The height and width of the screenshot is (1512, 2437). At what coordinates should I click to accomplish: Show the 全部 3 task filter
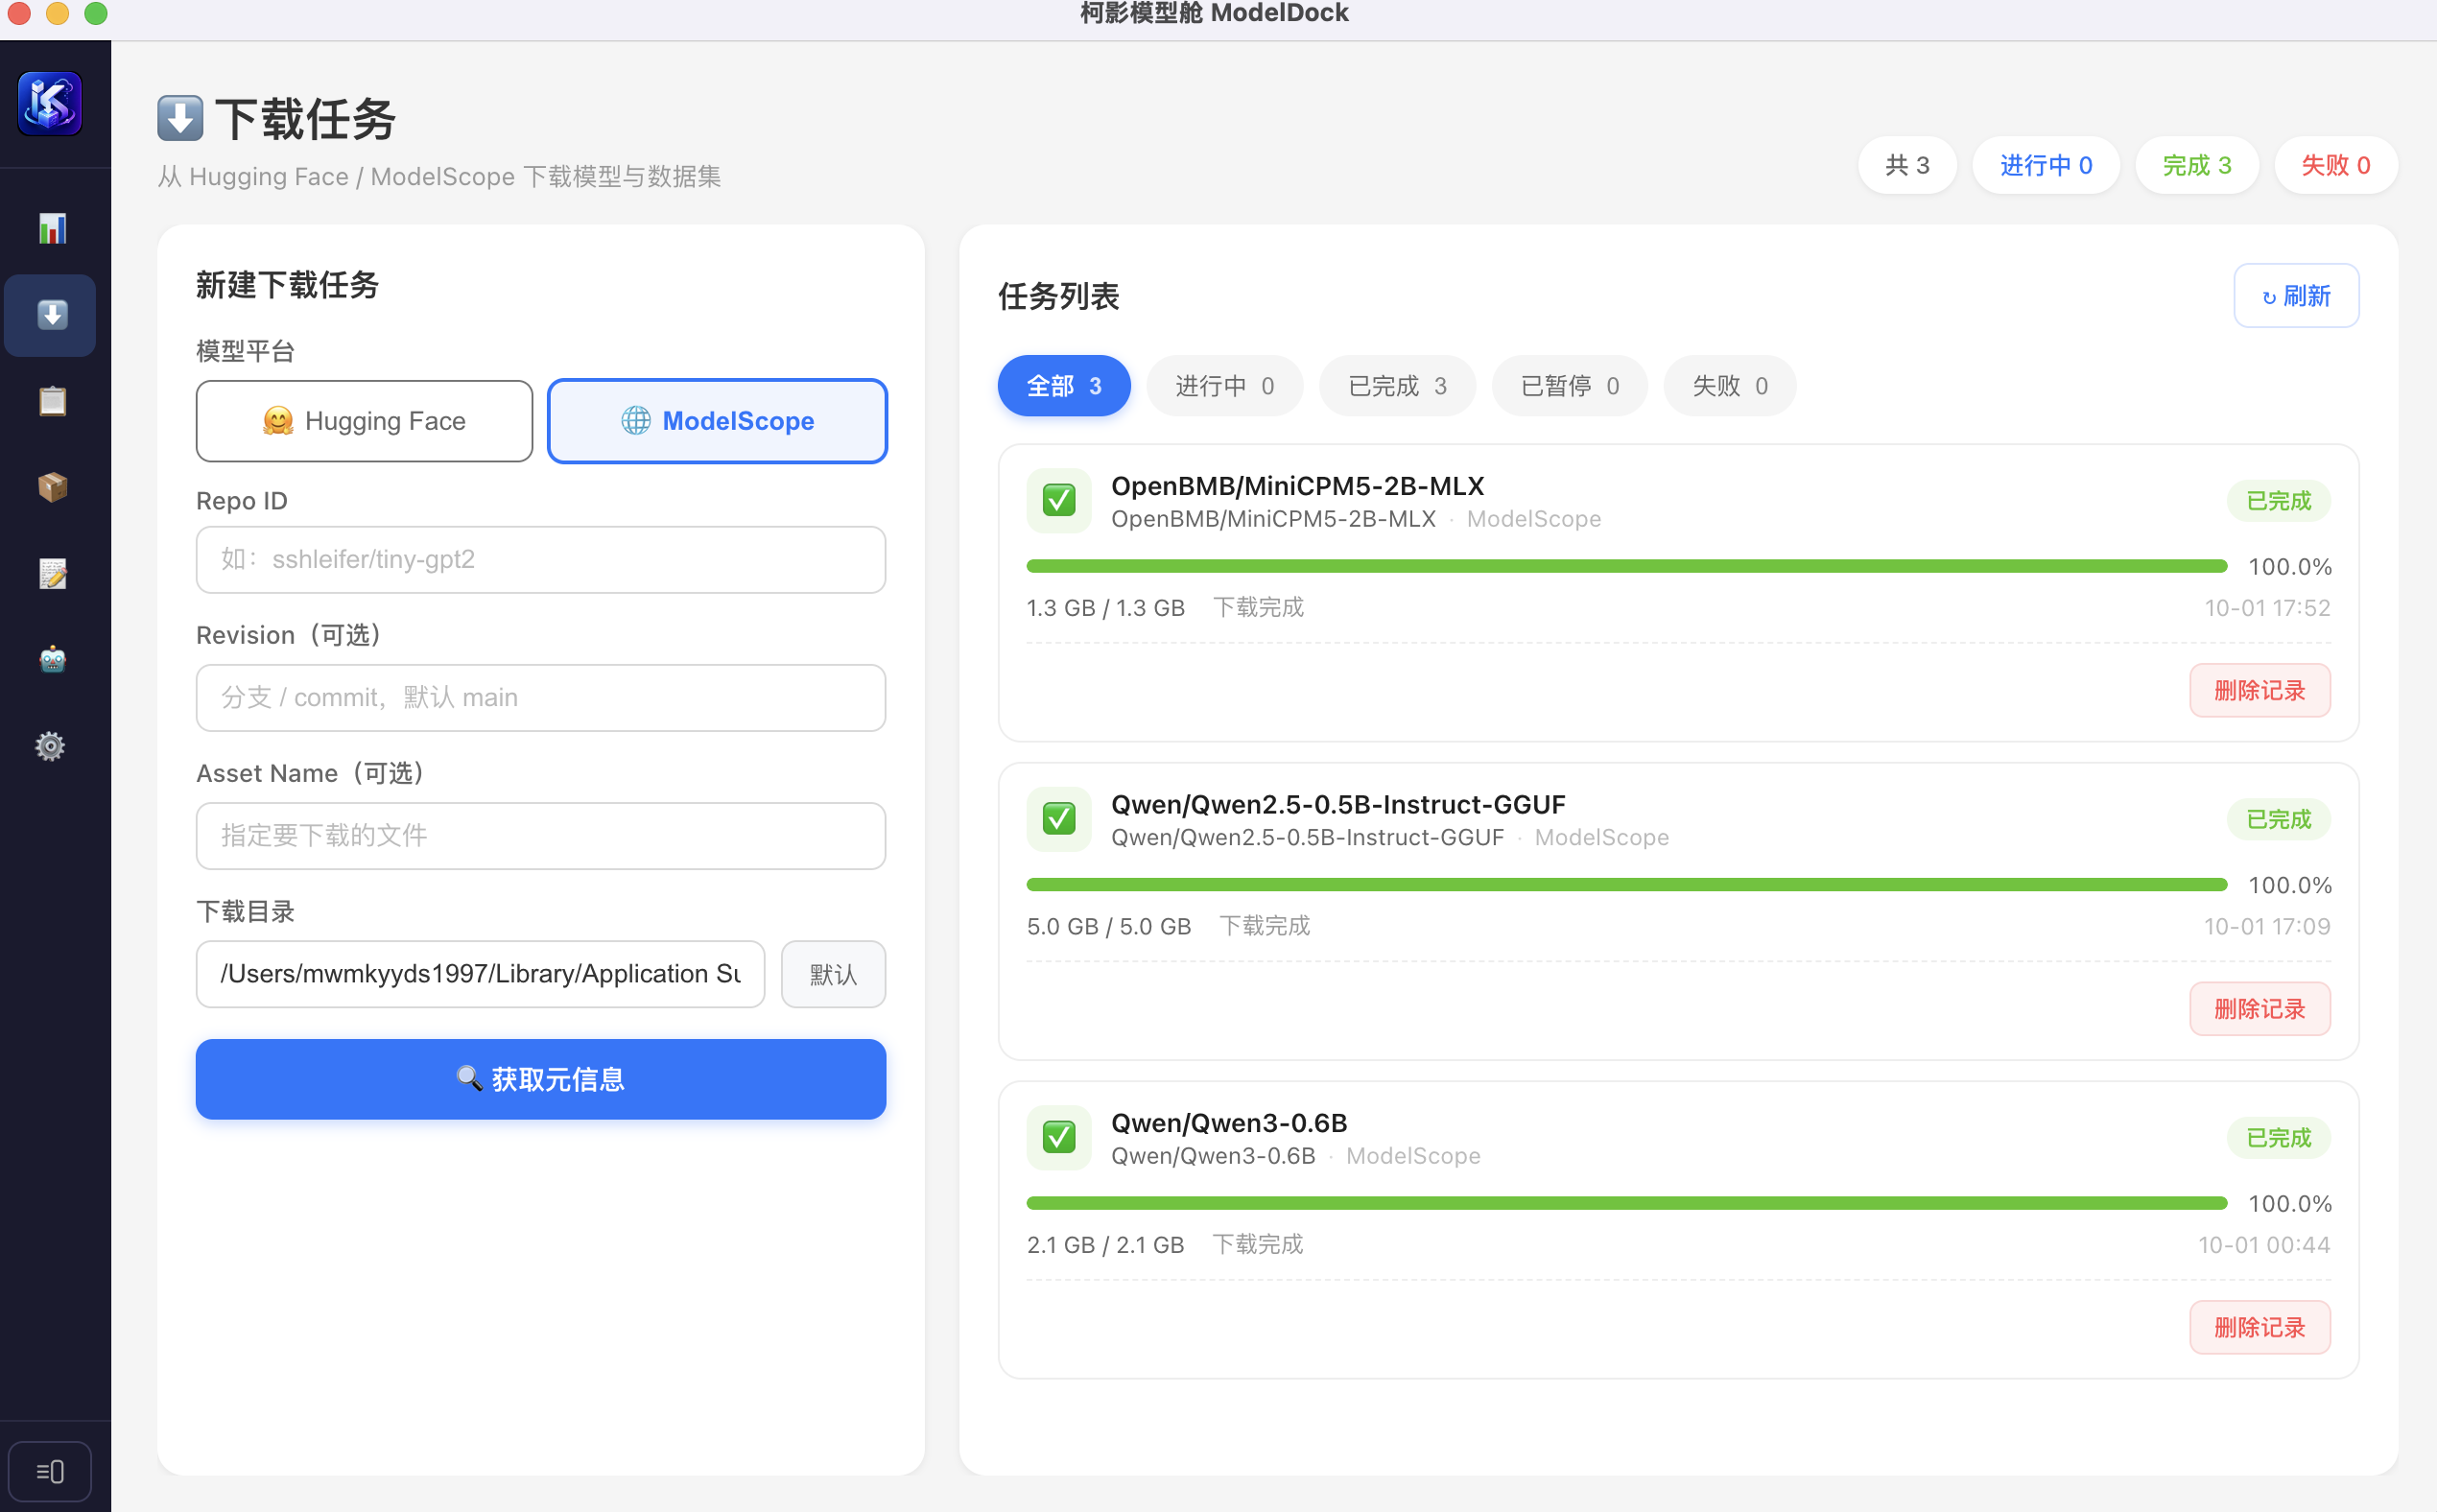coord(1064,386)
